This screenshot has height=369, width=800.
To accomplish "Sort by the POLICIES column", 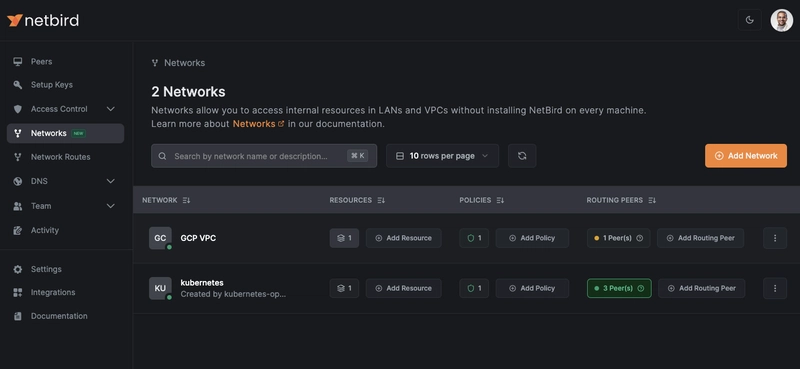I will click(482, 200).
